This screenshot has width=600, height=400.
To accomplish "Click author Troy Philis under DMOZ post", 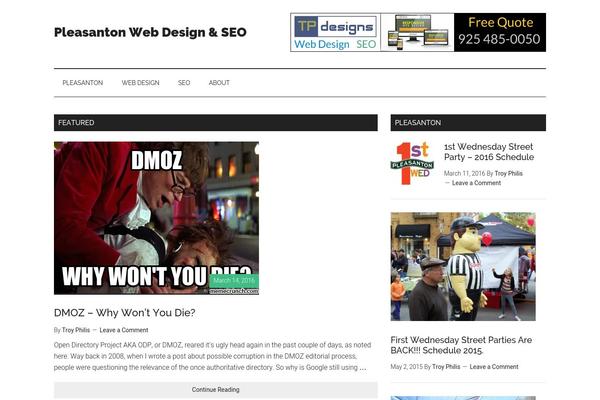I will pos(76,330).
